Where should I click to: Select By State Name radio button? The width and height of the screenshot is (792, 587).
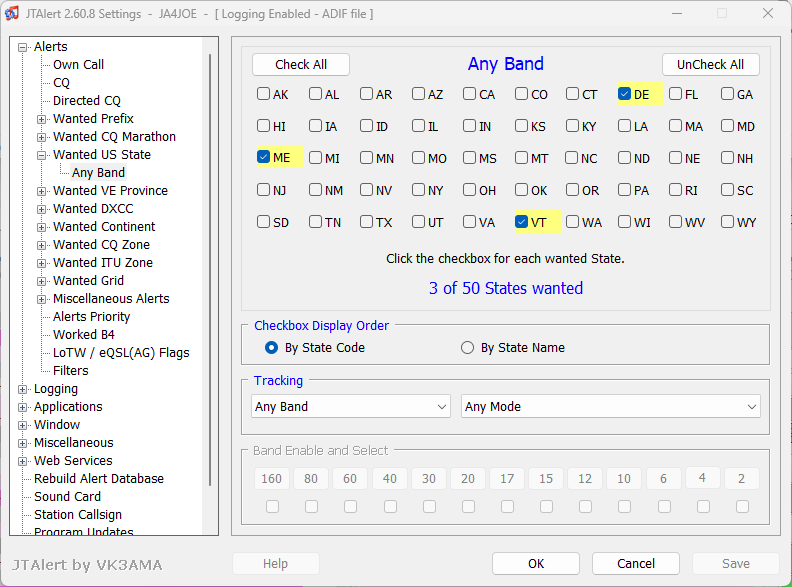coord(467,348)
